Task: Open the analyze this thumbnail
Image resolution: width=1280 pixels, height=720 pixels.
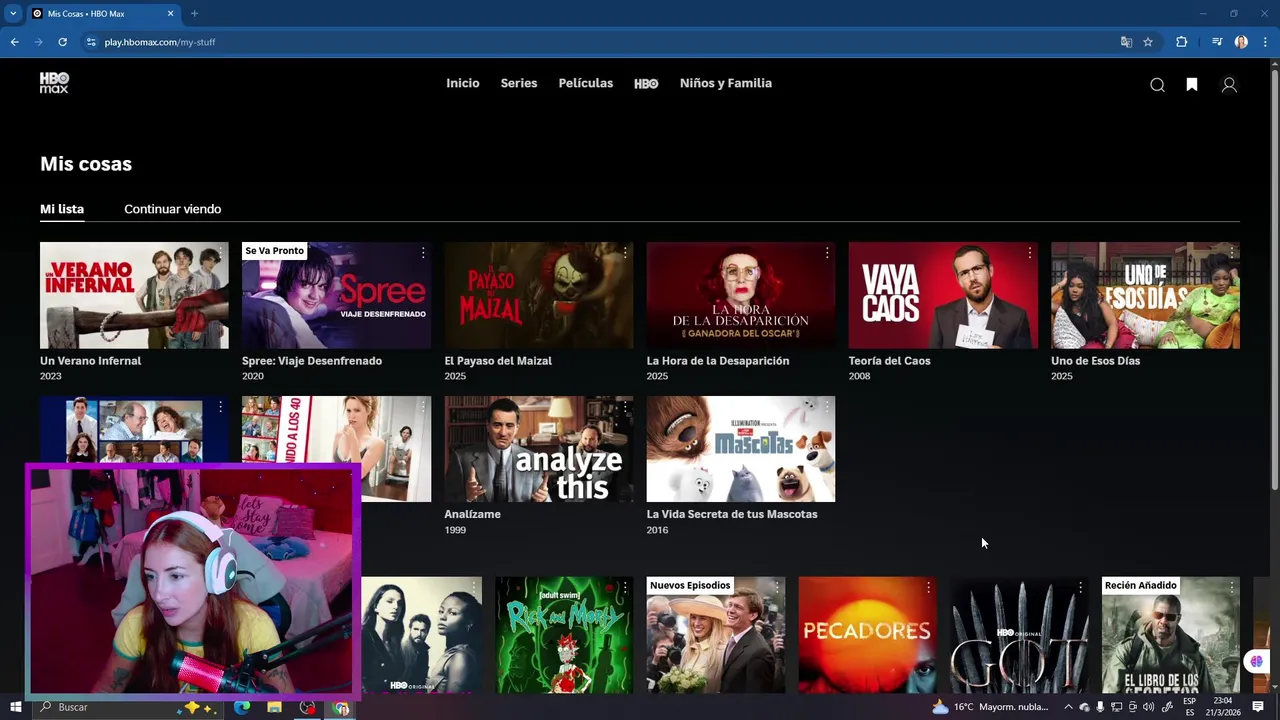Action: tap(538, 449)
